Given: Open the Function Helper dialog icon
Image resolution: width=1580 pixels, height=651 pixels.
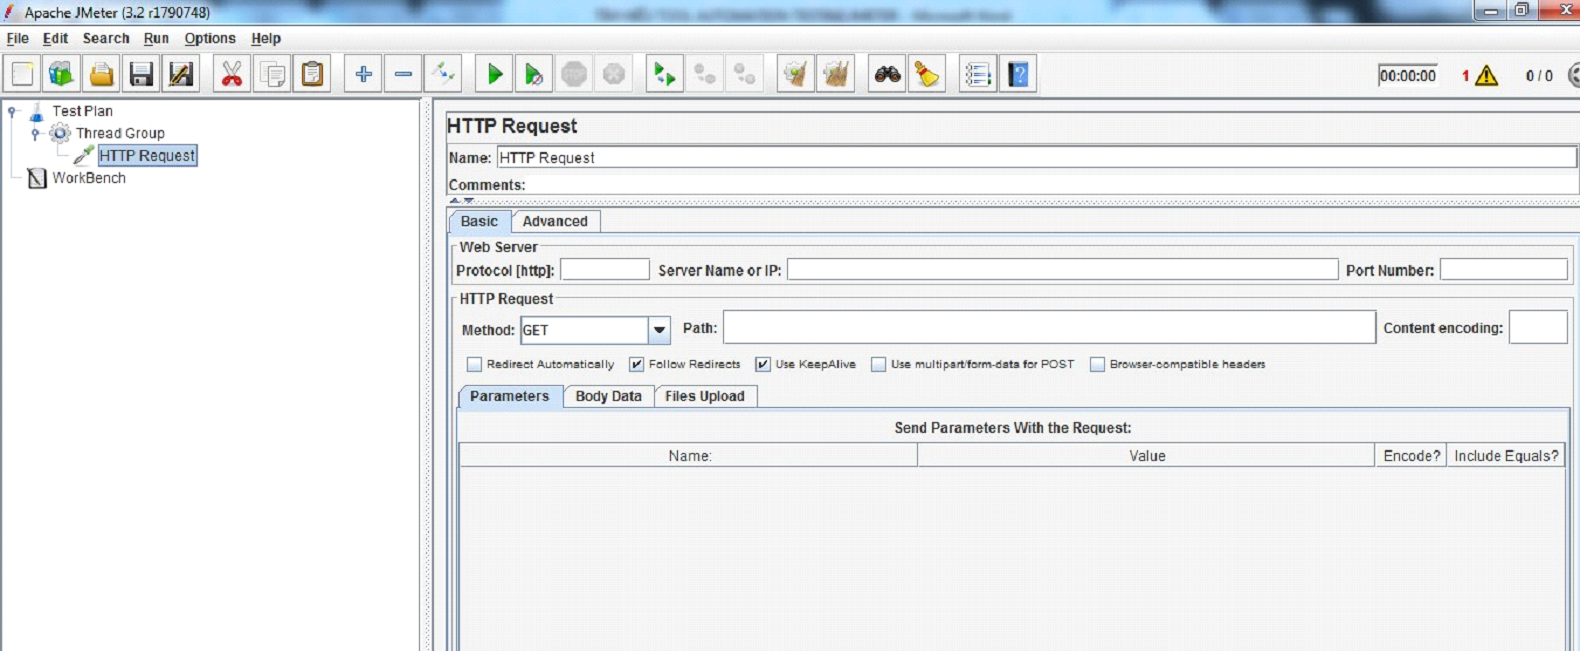Looking at the screenshot, I should pos(978,74).
